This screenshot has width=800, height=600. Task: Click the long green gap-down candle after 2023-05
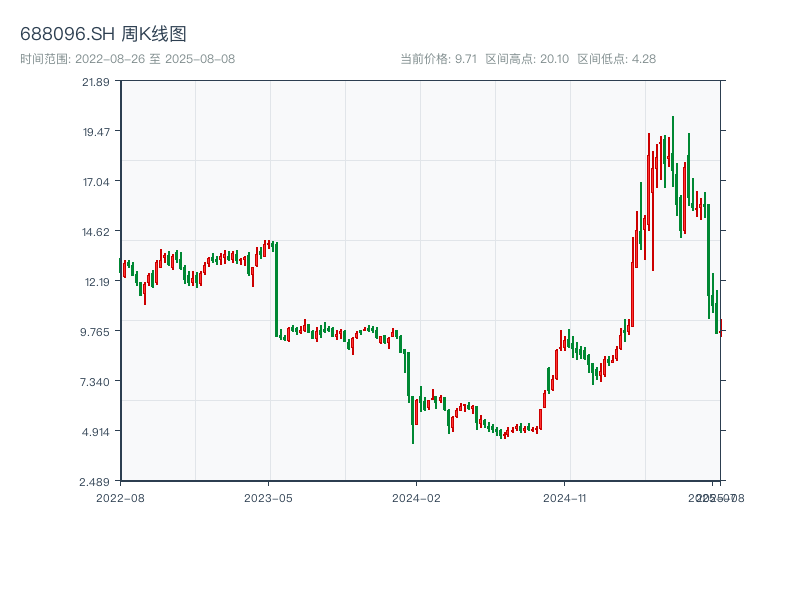(276, 290)
